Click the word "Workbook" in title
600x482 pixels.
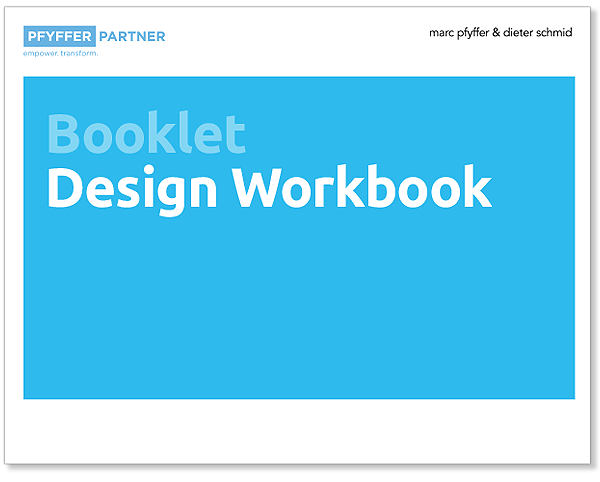[362, 187]
